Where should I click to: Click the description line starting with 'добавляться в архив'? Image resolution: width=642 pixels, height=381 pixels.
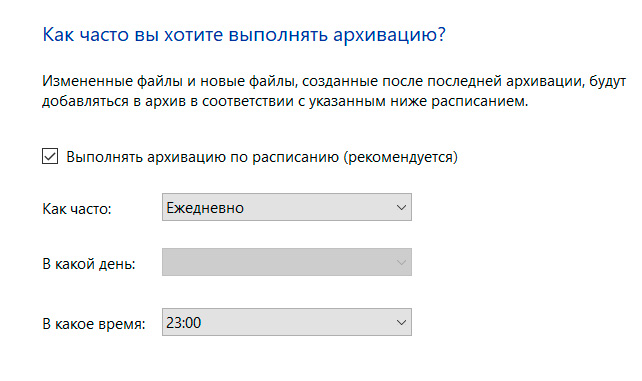(285, 101)
